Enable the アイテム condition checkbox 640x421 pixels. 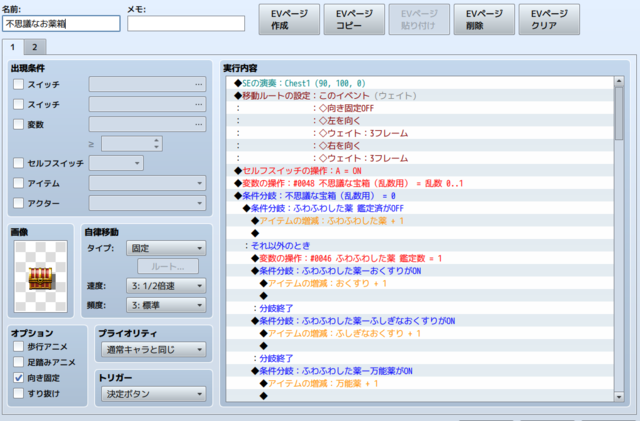click(x=18, y=183)
